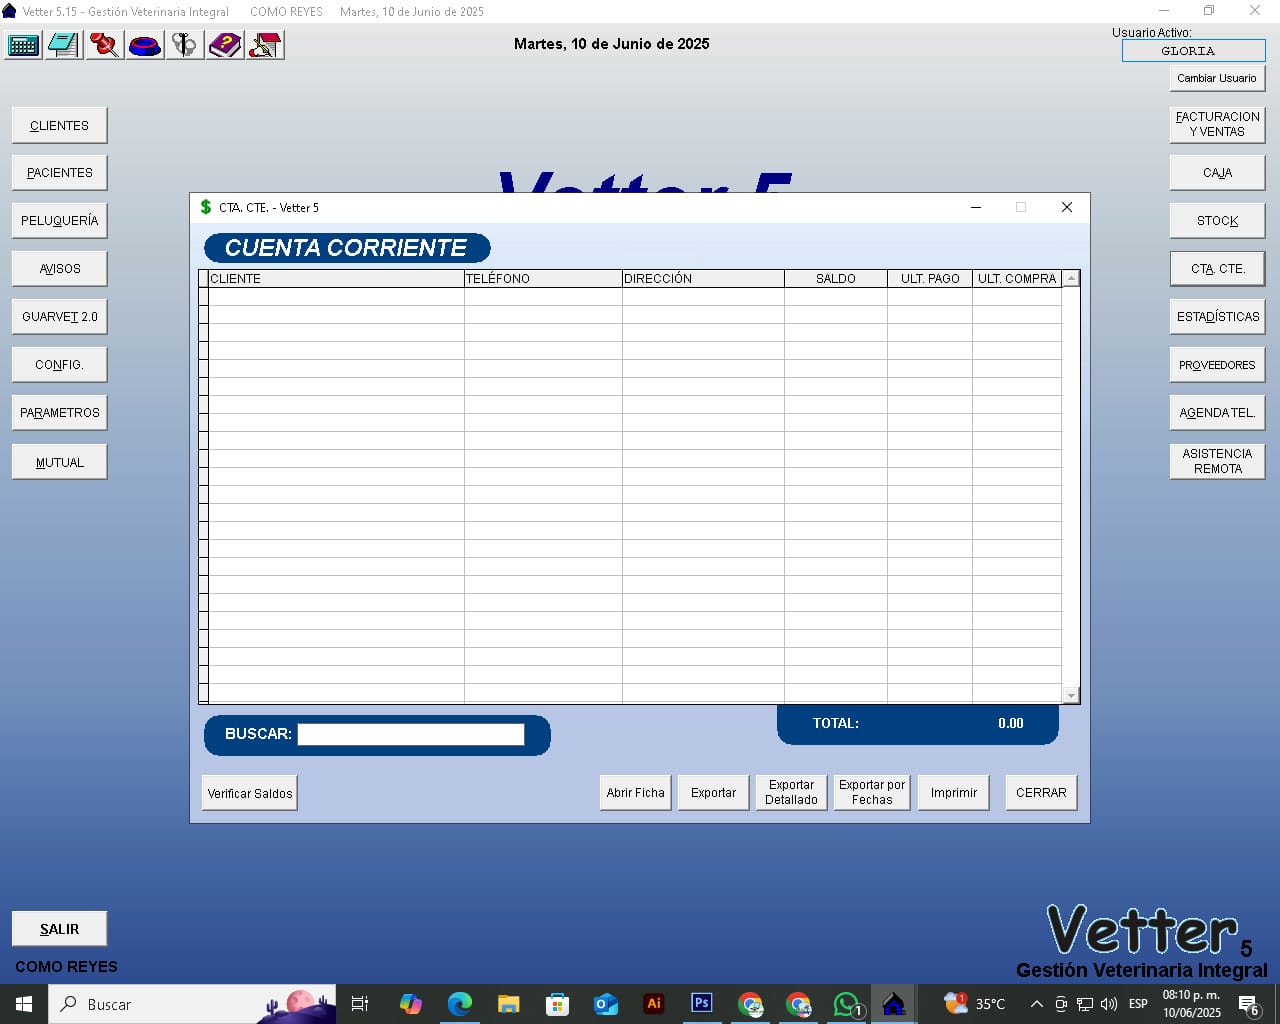Click the Imprimir button
Viewport: 1280px width, 1024px height.
click(x=954, y=792)
